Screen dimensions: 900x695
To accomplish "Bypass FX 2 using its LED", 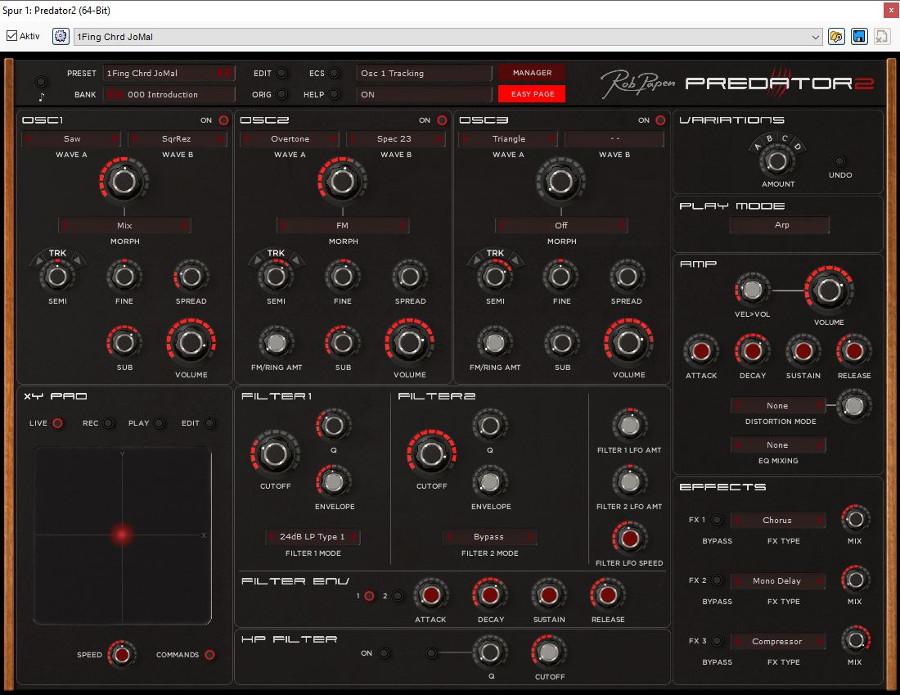I will coord(717,580).
